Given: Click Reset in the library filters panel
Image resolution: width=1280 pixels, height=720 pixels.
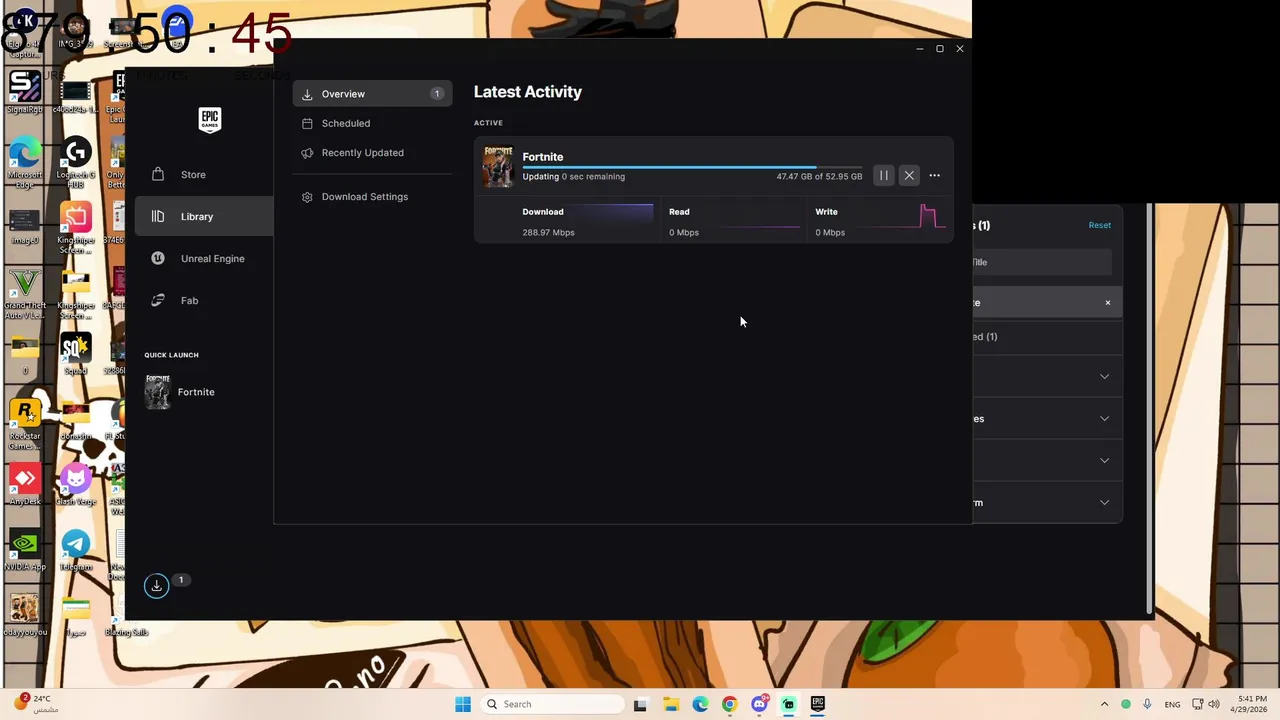Looking at the screenshot, I should pos(1099,225).
